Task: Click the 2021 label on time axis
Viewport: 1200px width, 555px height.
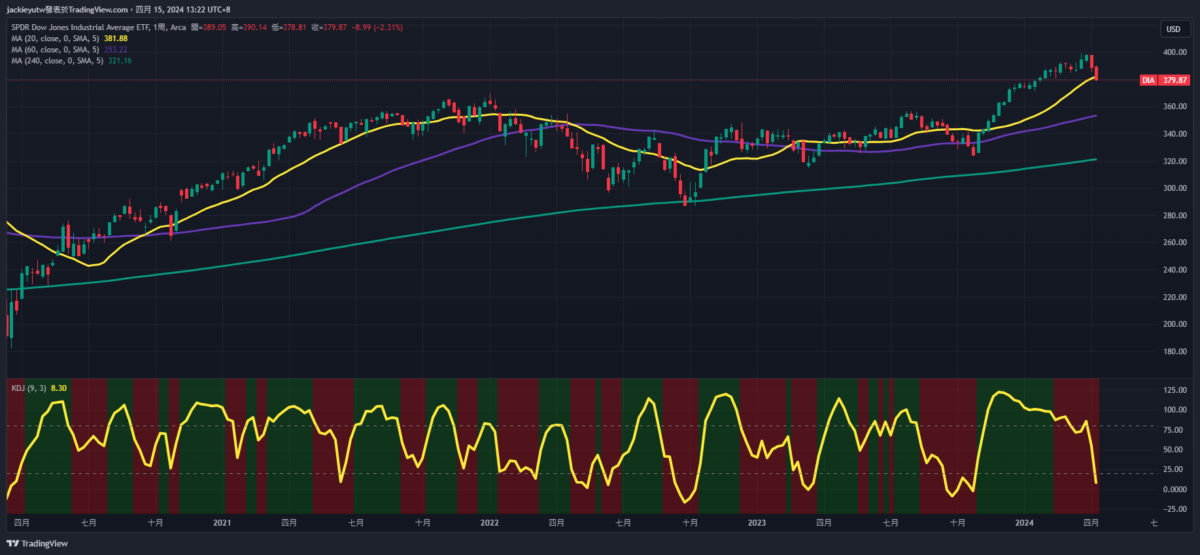Action: (222, 522)
